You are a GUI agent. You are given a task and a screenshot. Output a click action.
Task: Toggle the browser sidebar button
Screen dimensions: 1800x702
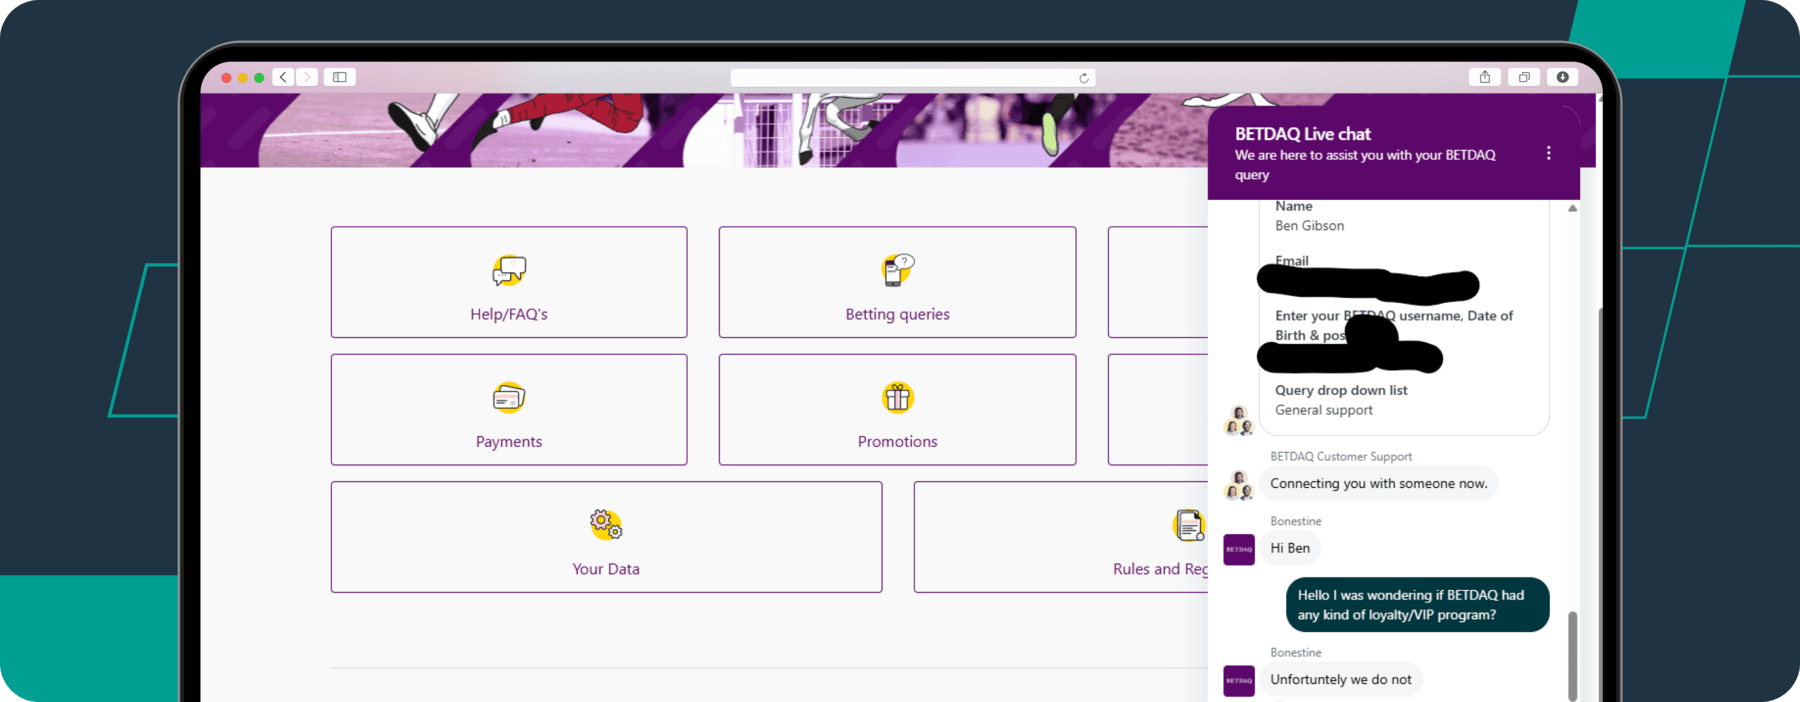click(340, 77)
